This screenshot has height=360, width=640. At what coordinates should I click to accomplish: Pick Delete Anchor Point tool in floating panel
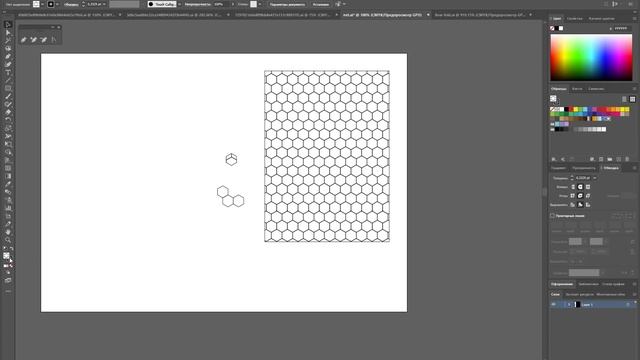point(44,40)
